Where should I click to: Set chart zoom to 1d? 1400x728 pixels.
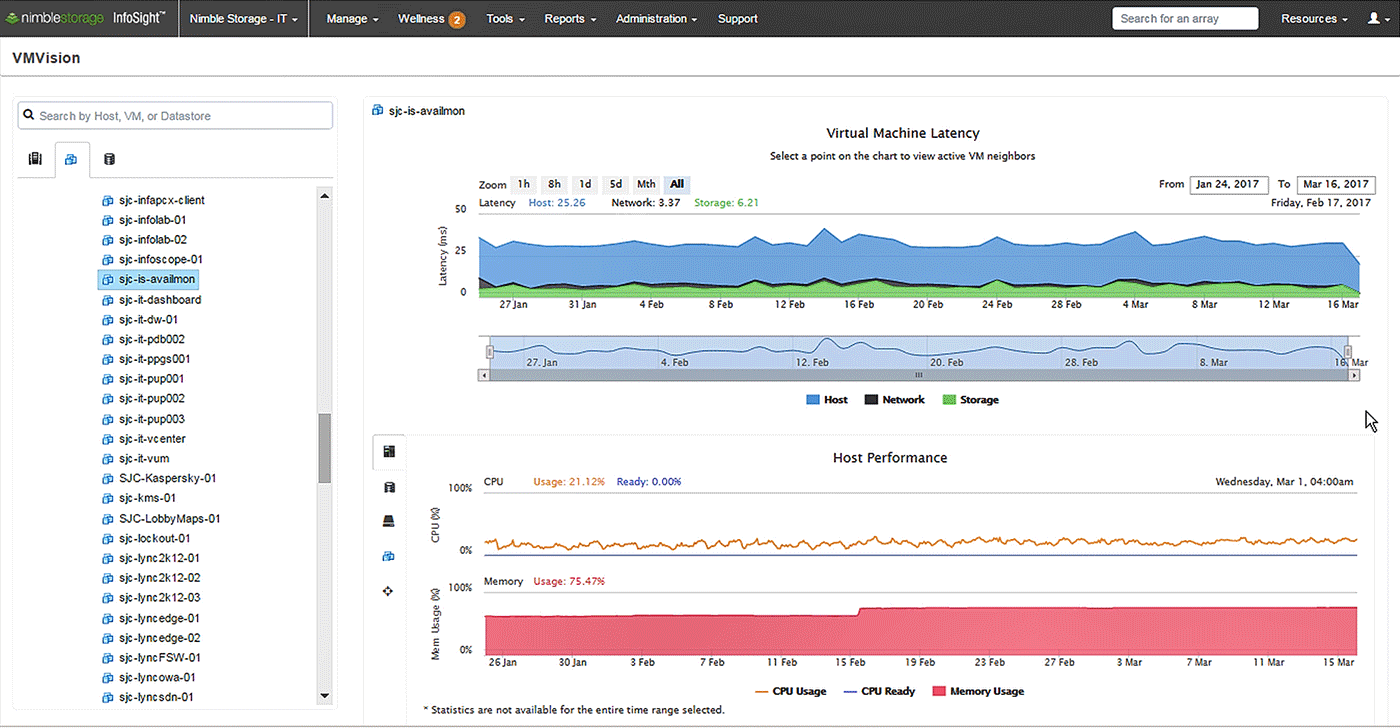click(x=585, y=184)
